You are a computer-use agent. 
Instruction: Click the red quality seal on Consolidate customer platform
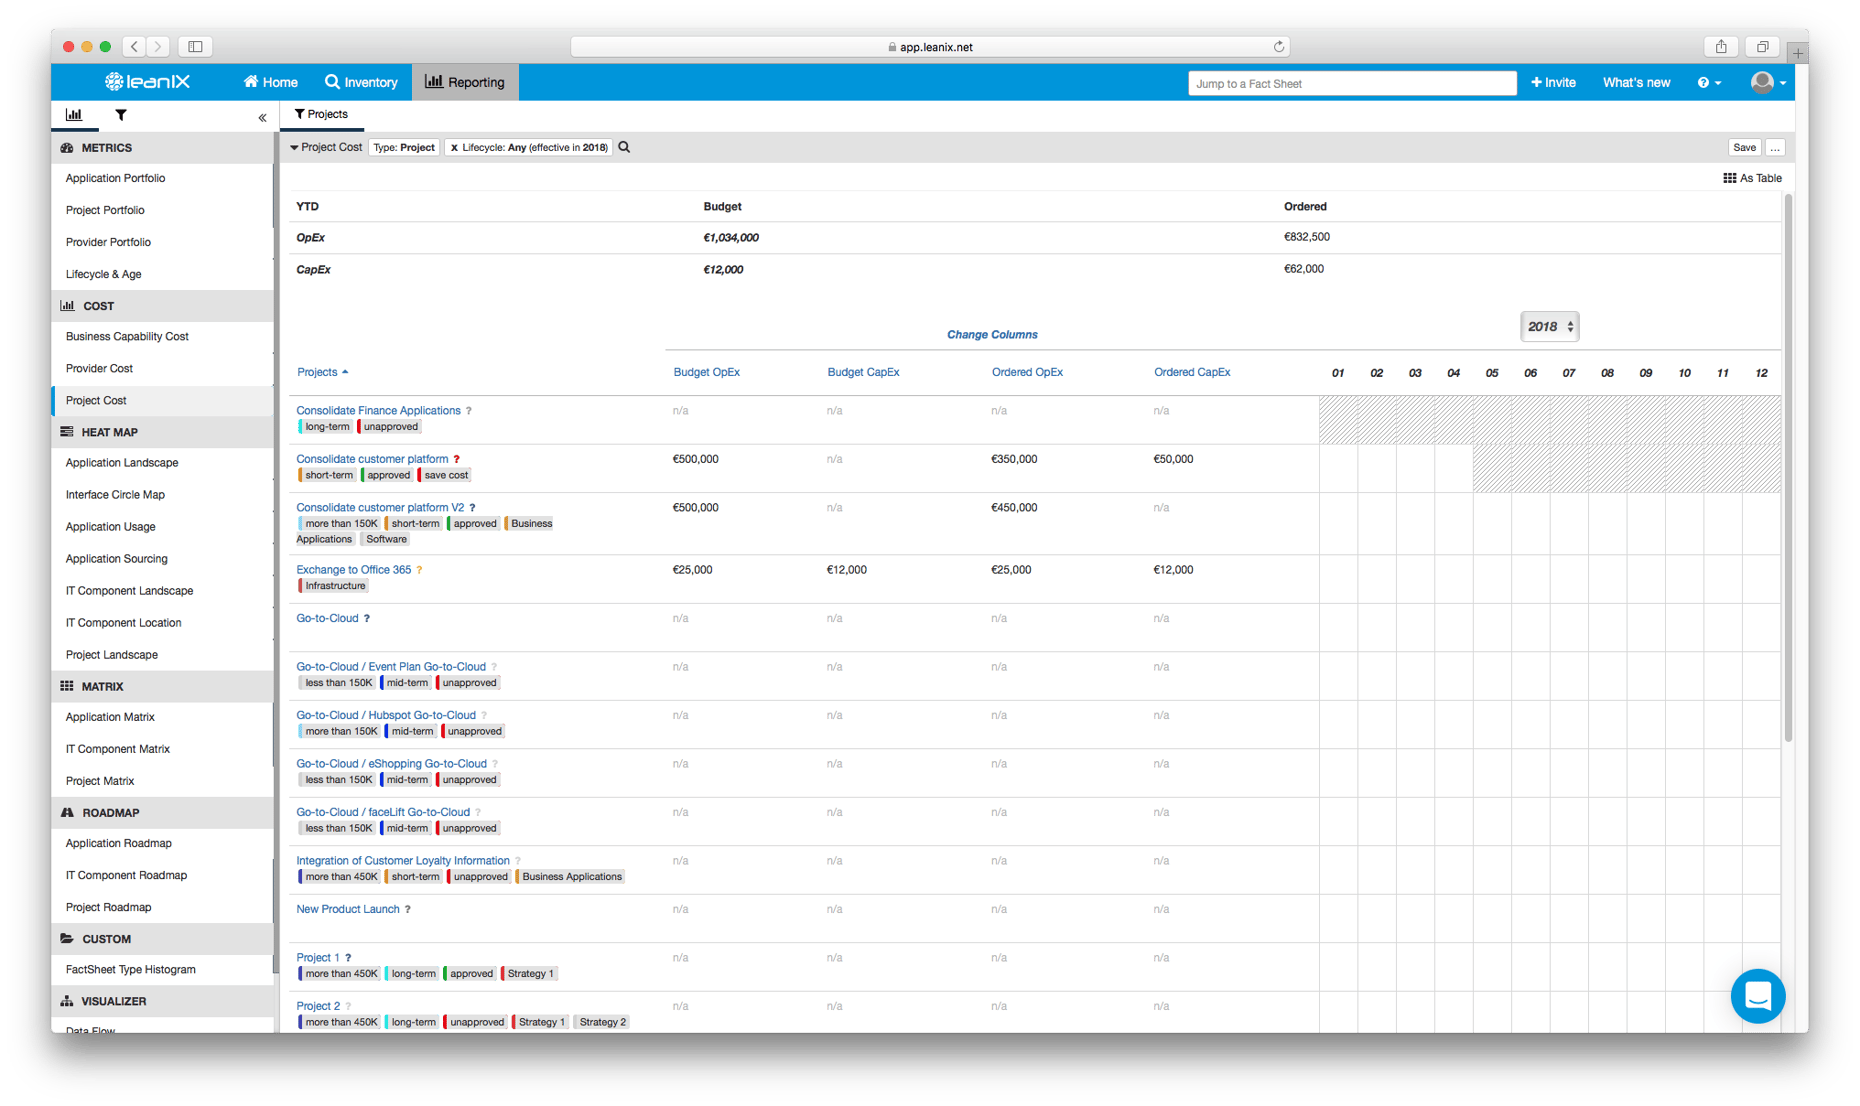pyautogui.click(x=457, y=459)
